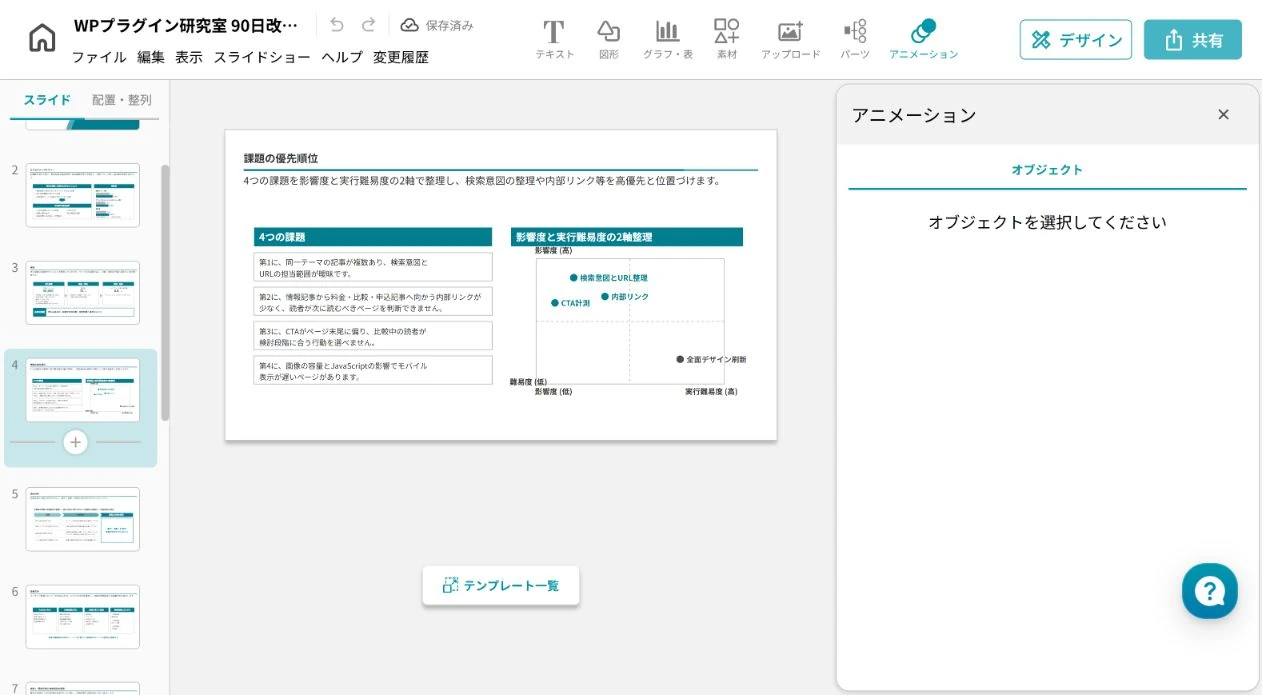
Task: Add a slide with the plus button
Action: point(76,442)
